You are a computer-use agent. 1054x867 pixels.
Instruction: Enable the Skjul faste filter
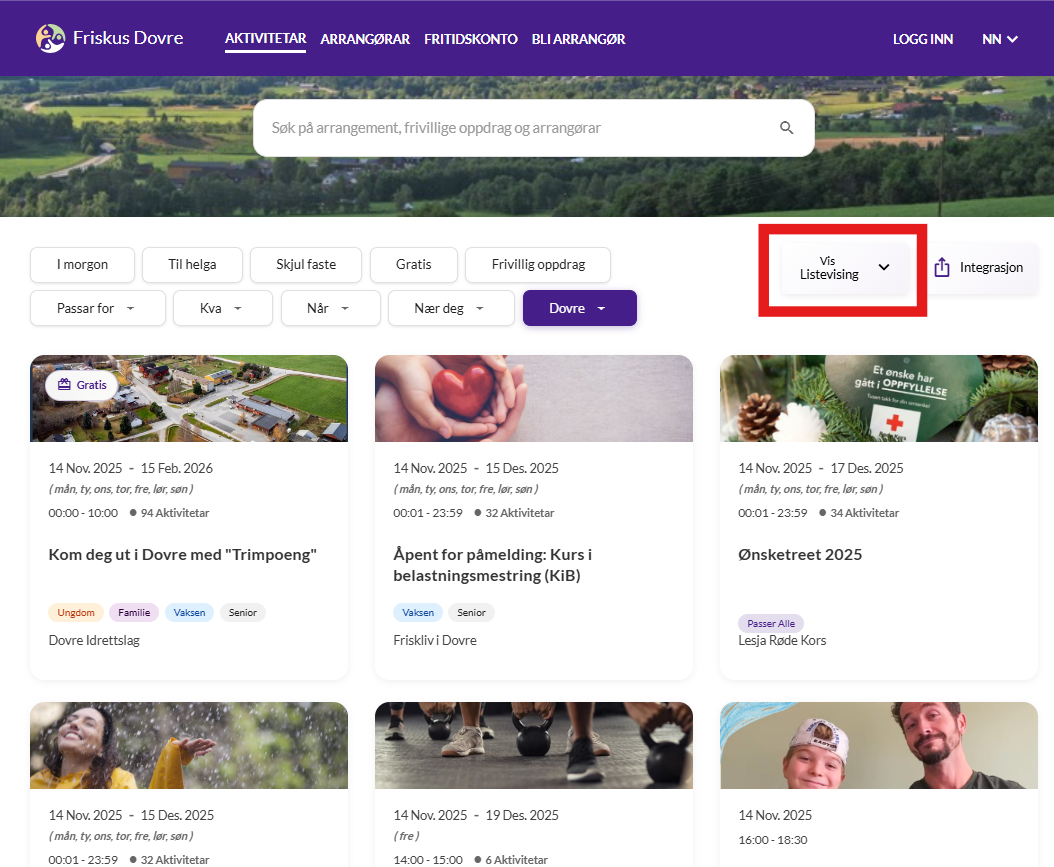[x=306, y=265]
